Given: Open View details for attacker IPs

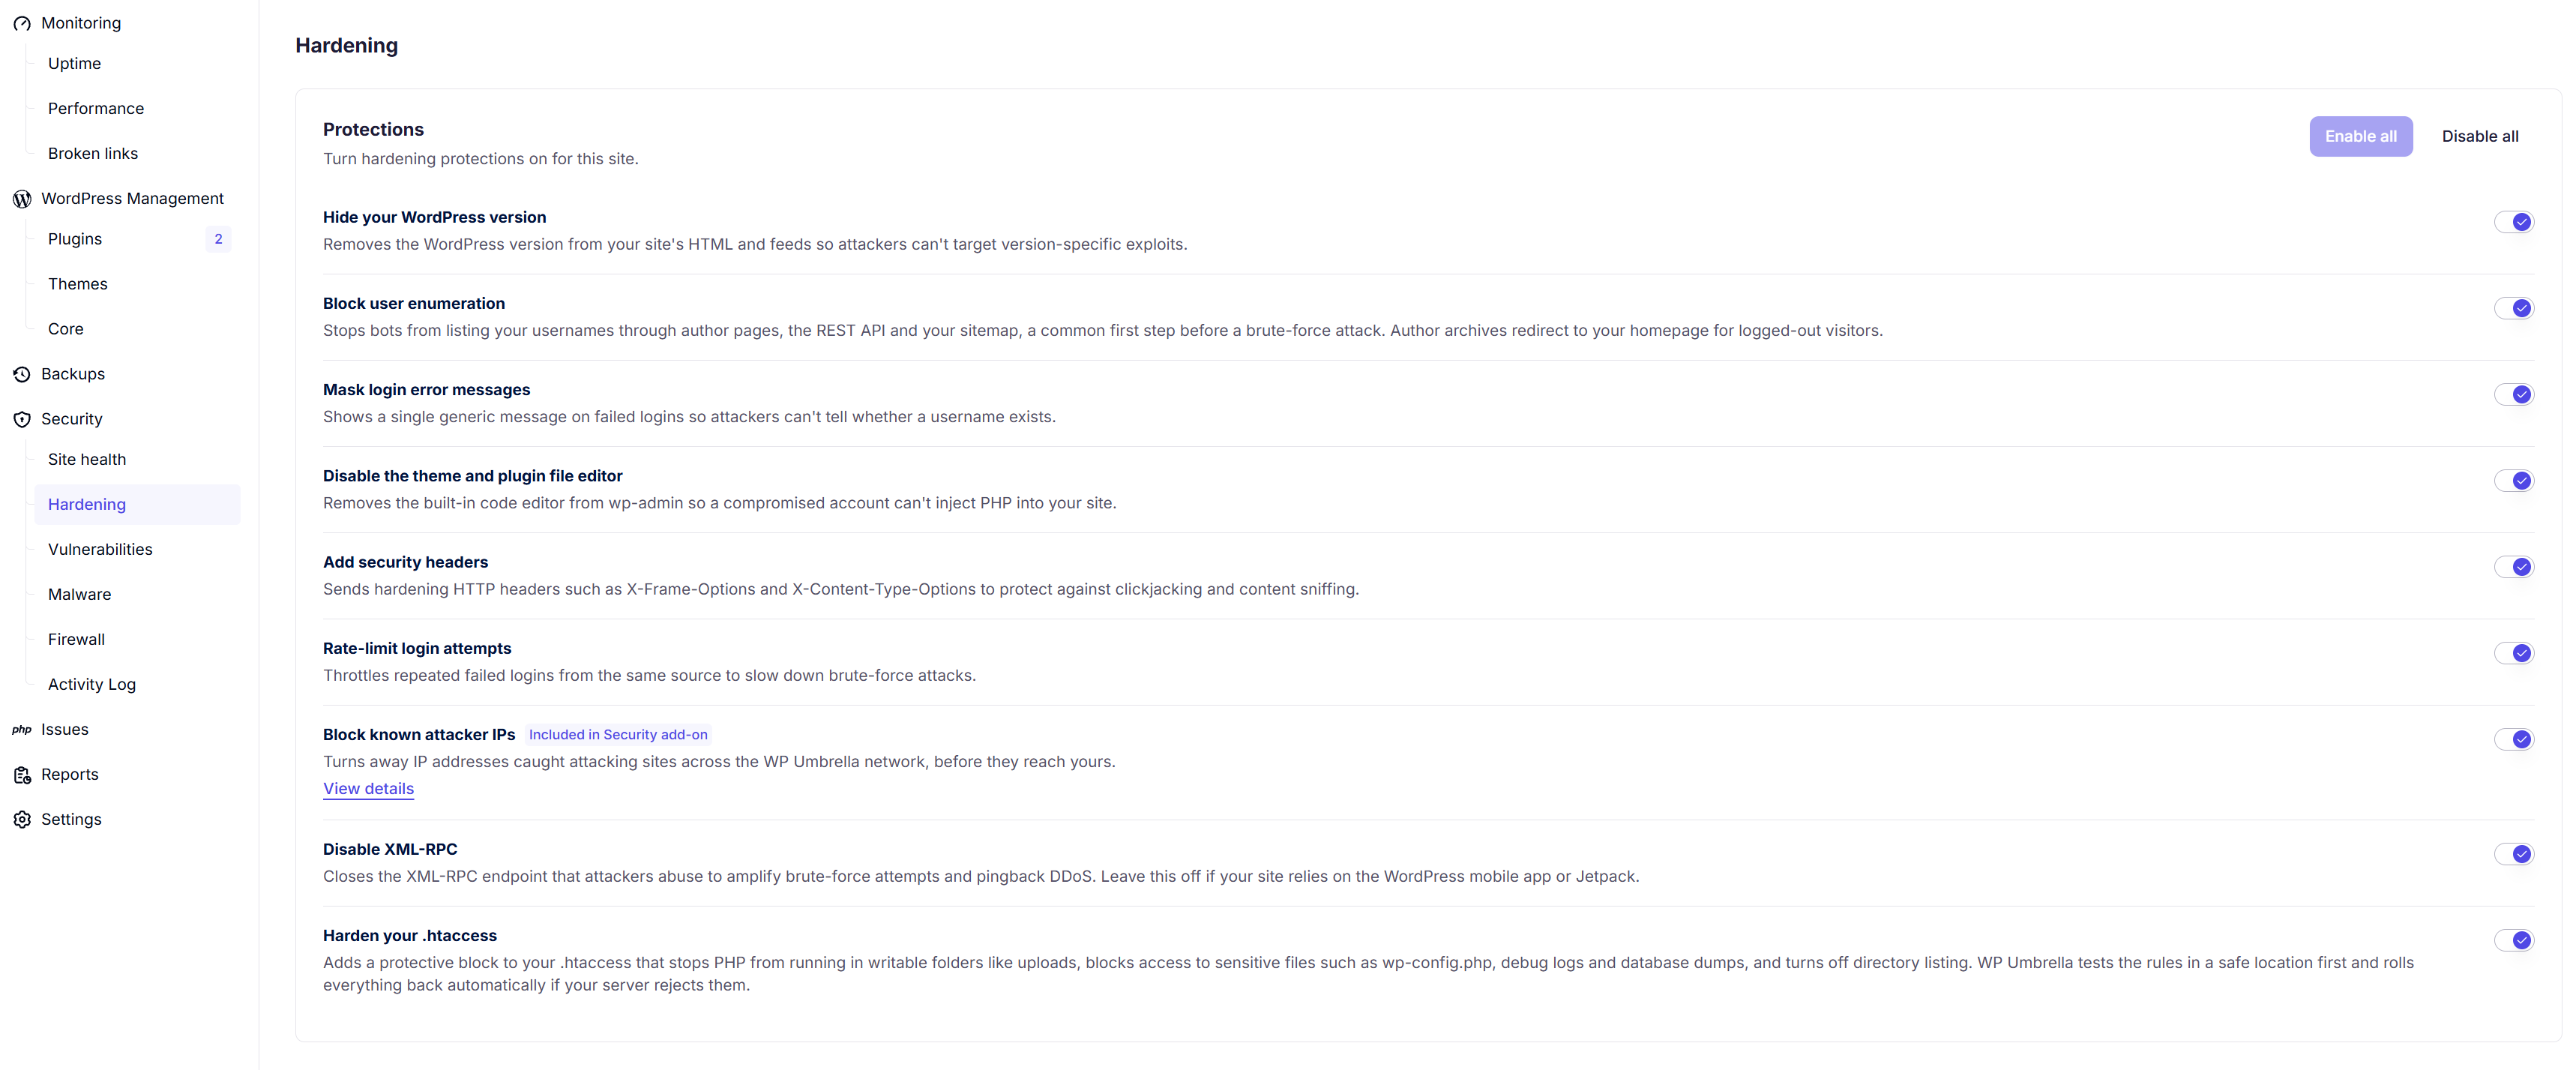Looking at the screenshot, I should point(368,788).
